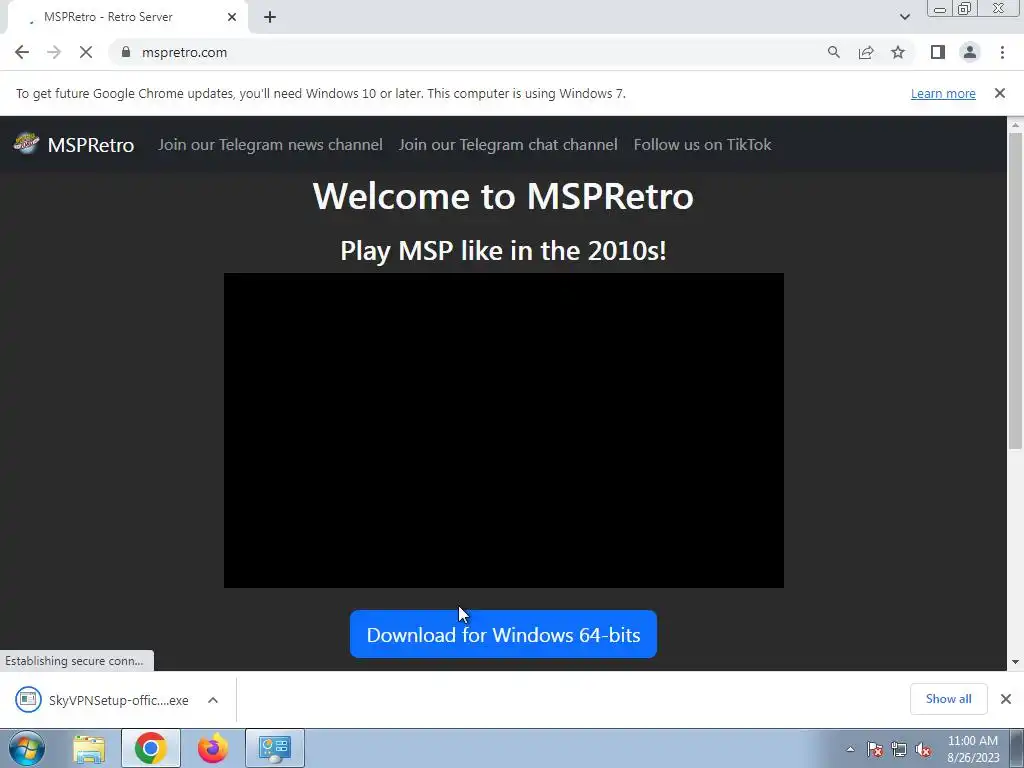The image size is (1024, 768).
Task: Open the Windows Start menu
Action: tap(26, 748)
